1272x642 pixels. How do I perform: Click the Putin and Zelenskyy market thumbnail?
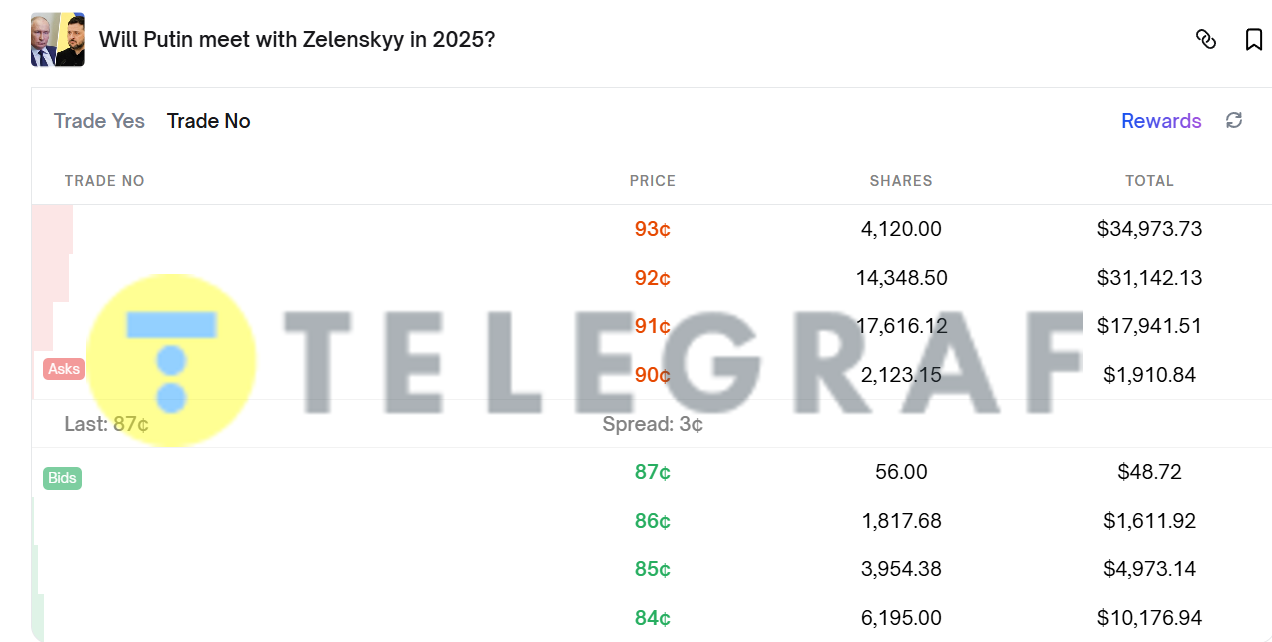(58, 40)
